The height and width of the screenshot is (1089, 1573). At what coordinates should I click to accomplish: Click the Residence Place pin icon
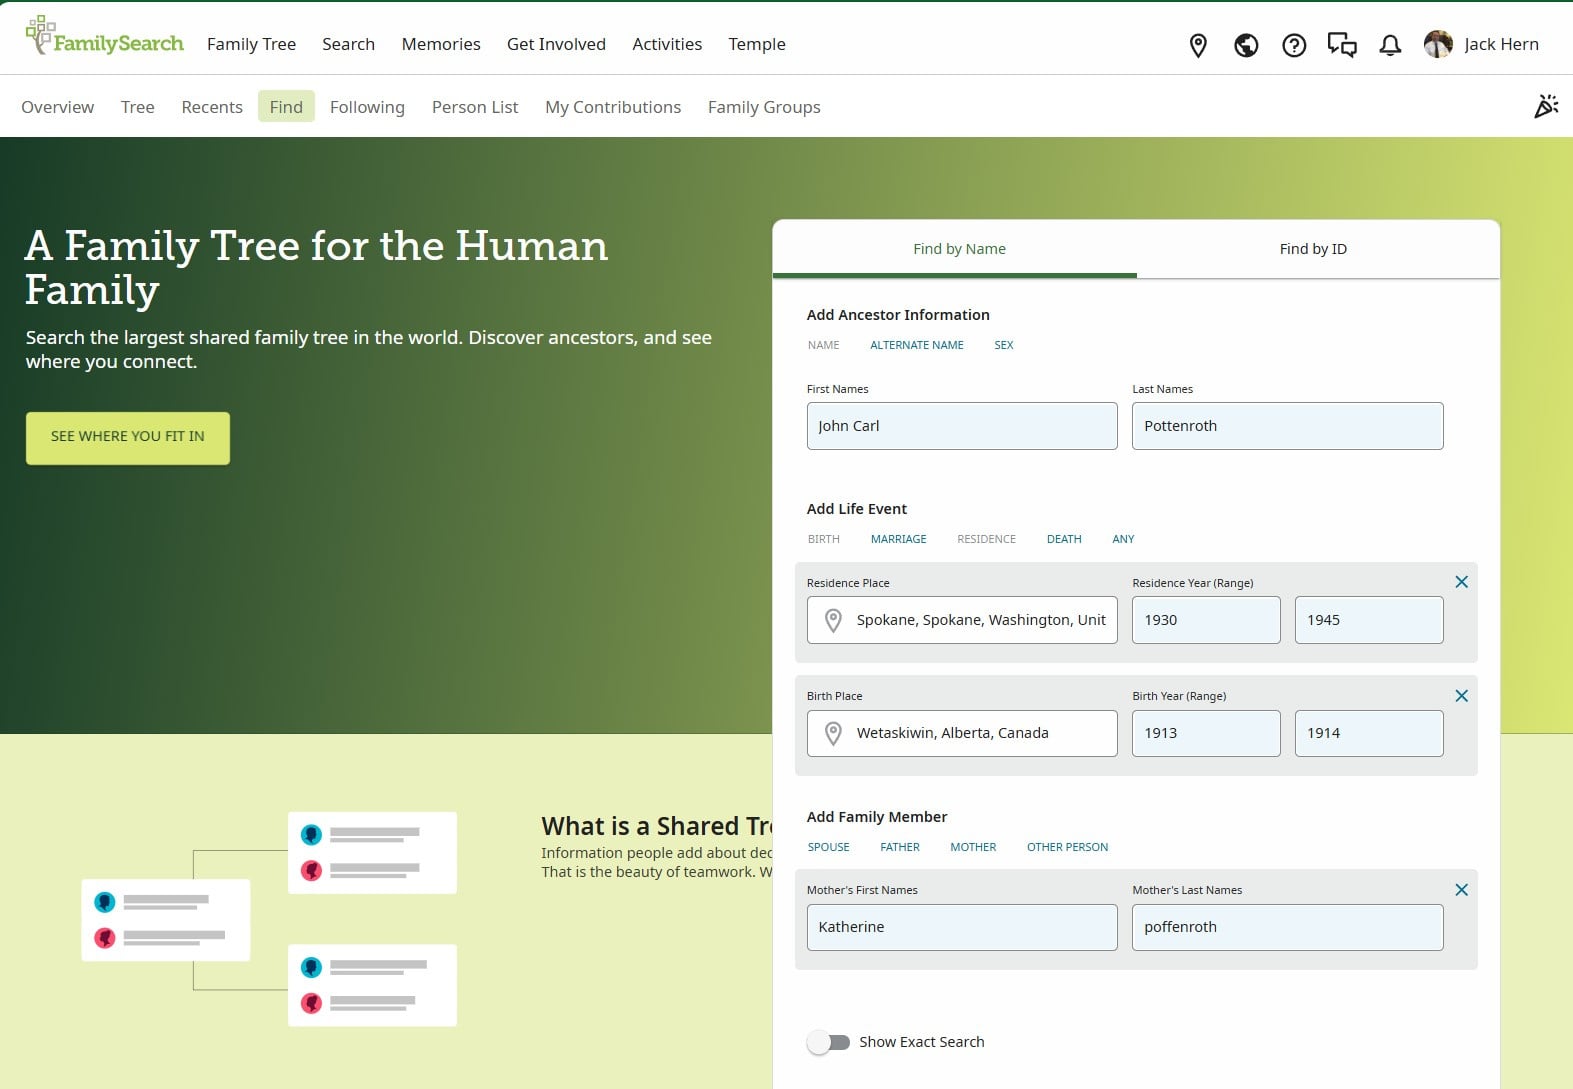pos(833,621)
